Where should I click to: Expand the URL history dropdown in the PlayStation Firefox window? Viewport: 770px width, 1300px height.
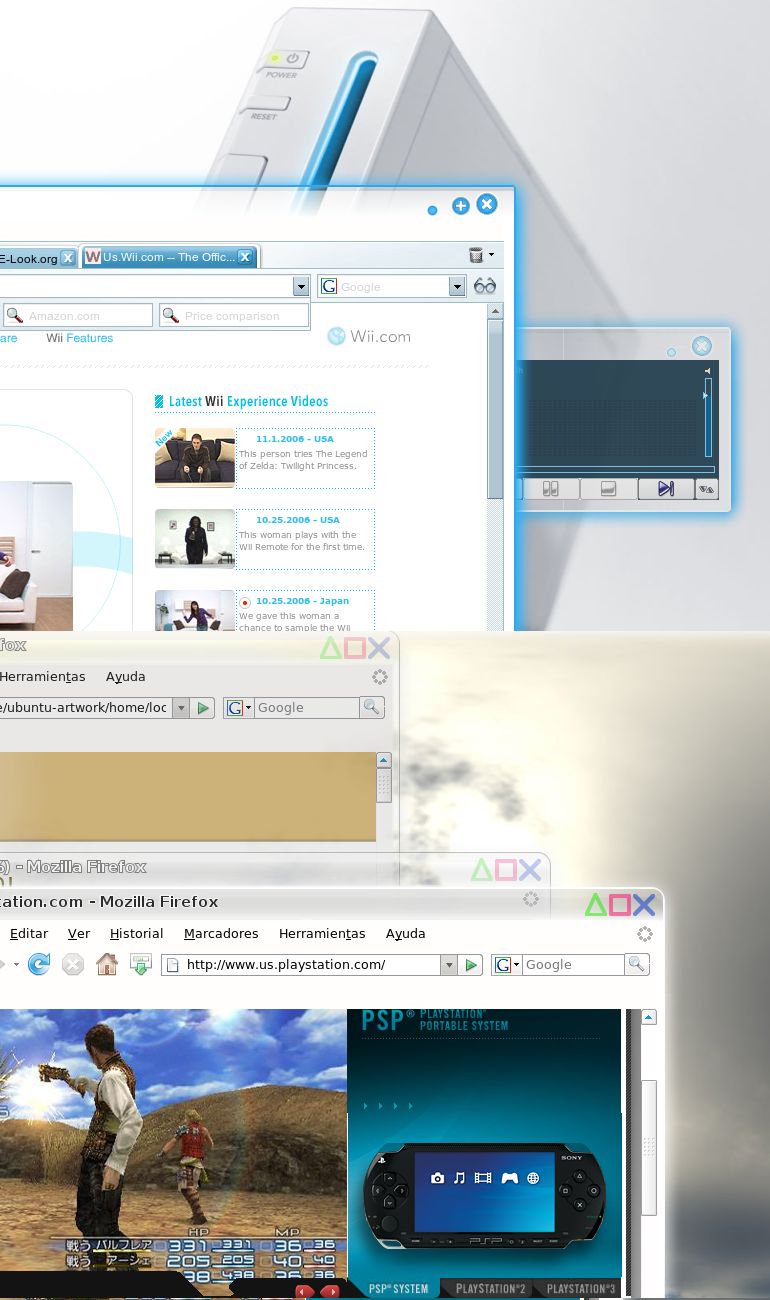(448, 965)
